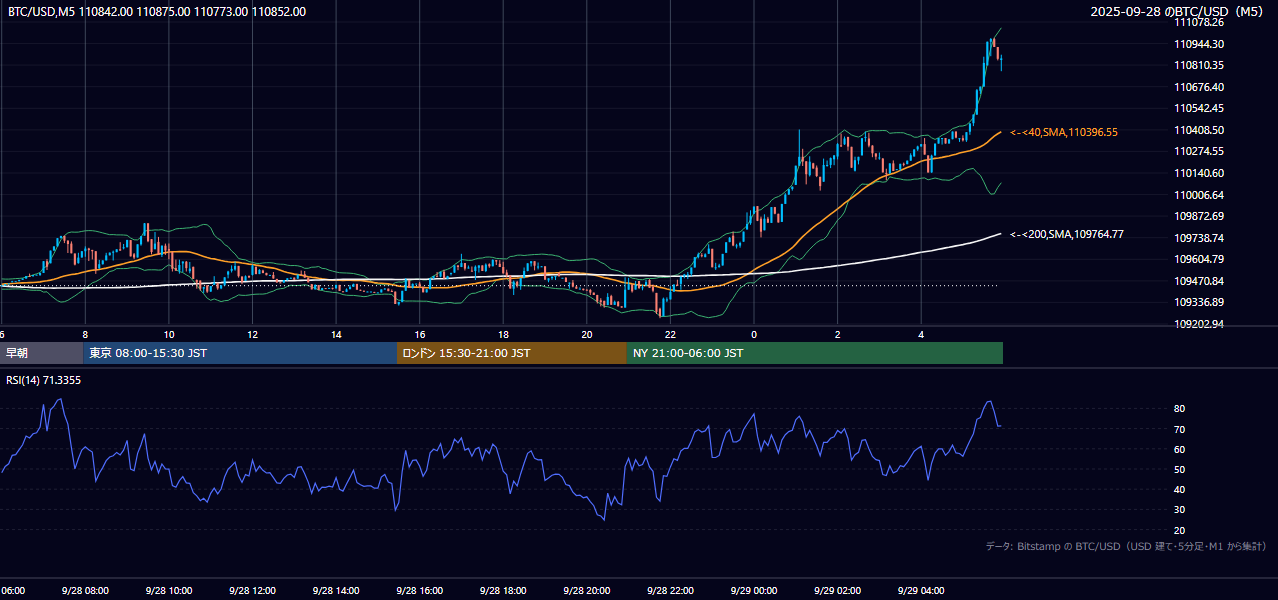Click the price axis value 109470.84
This screenshot has height=600, width=1278.
pos(1201,281)
